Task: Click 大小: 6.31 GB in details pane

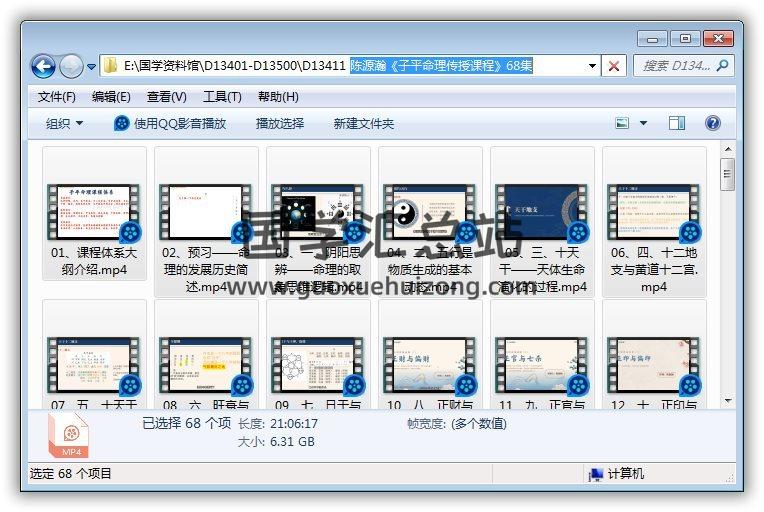Action: [x=276, y=441]
